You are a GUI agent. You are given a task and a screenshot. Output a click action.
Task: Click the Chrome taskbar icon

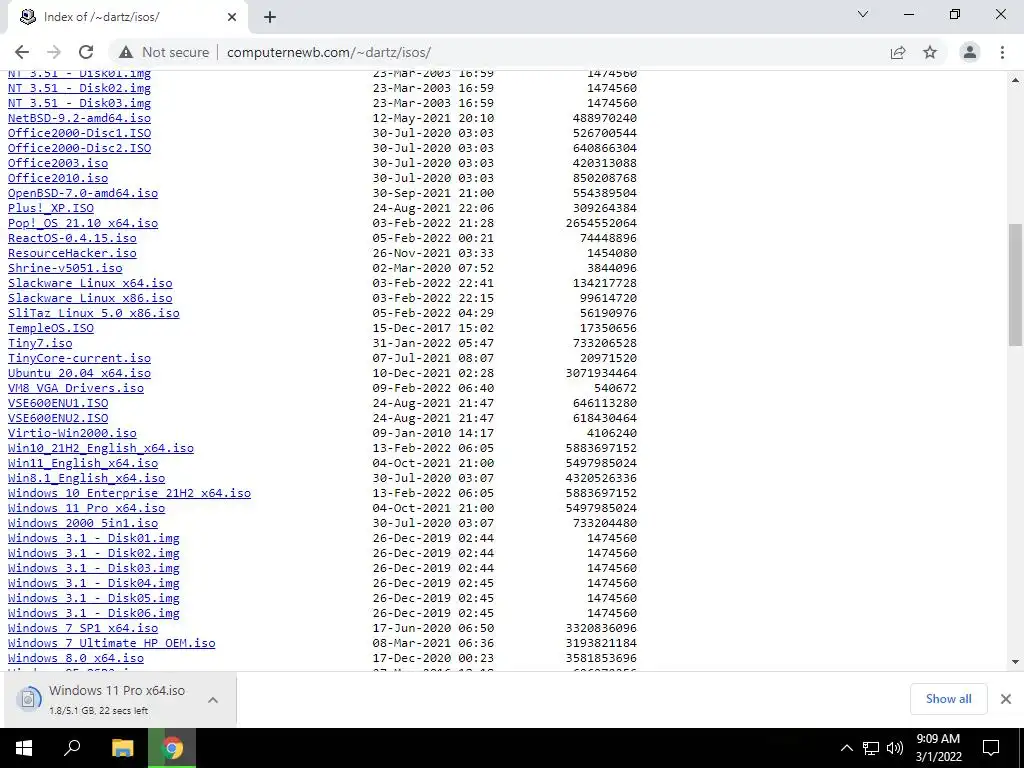(172, 748)
